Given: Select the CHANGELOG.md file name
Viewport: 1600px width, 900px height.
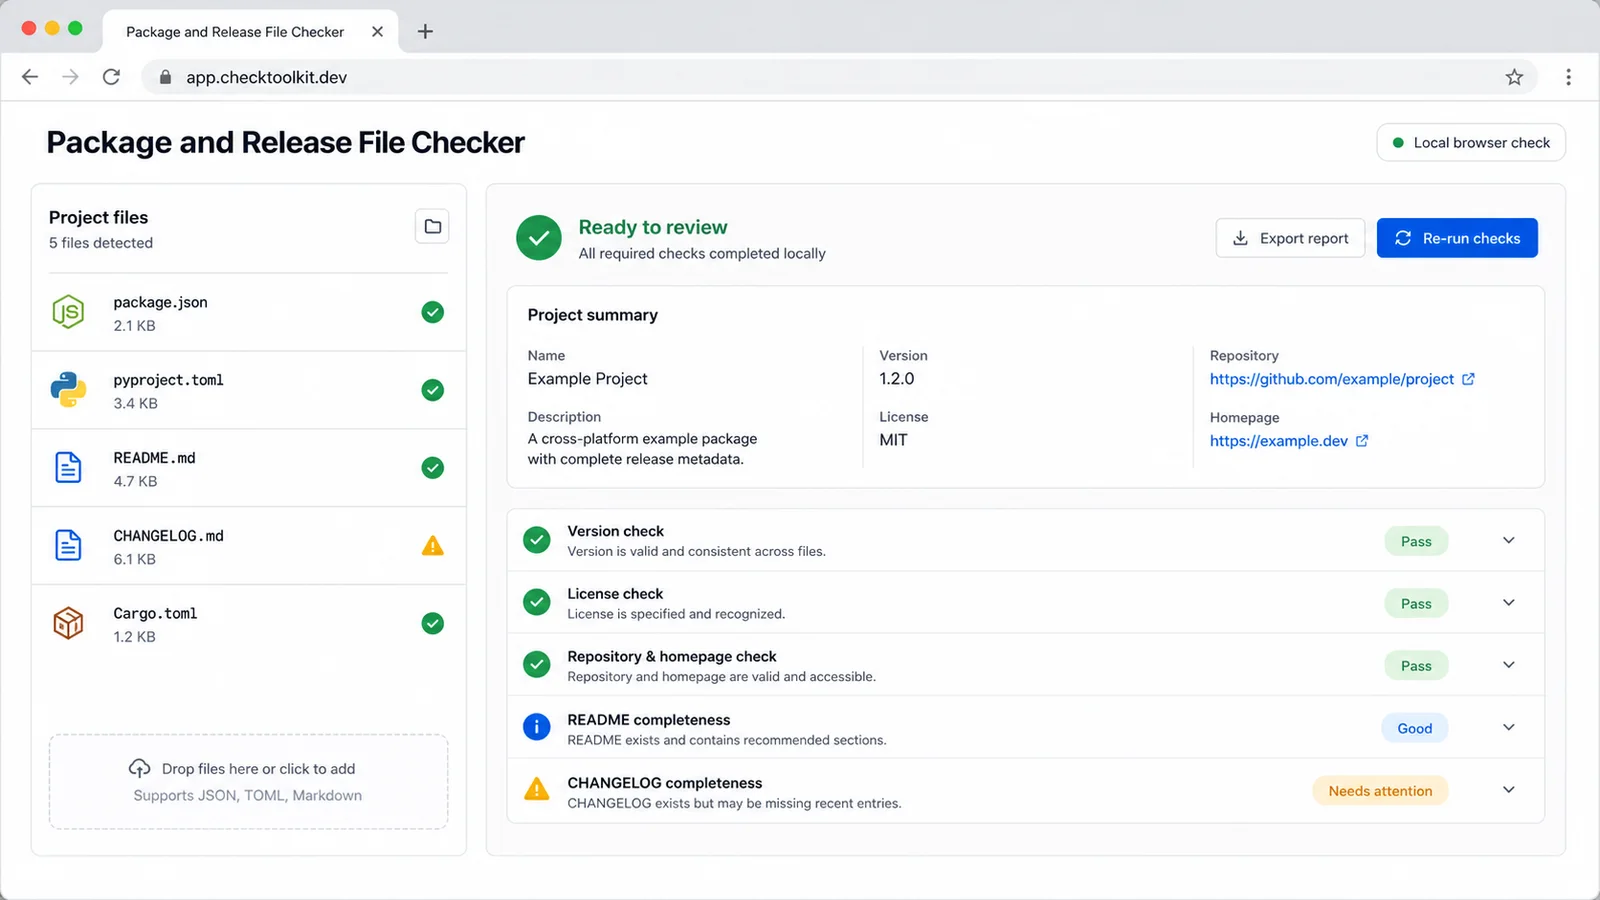Looking at the screenshot, I should (x=168, y=536).
